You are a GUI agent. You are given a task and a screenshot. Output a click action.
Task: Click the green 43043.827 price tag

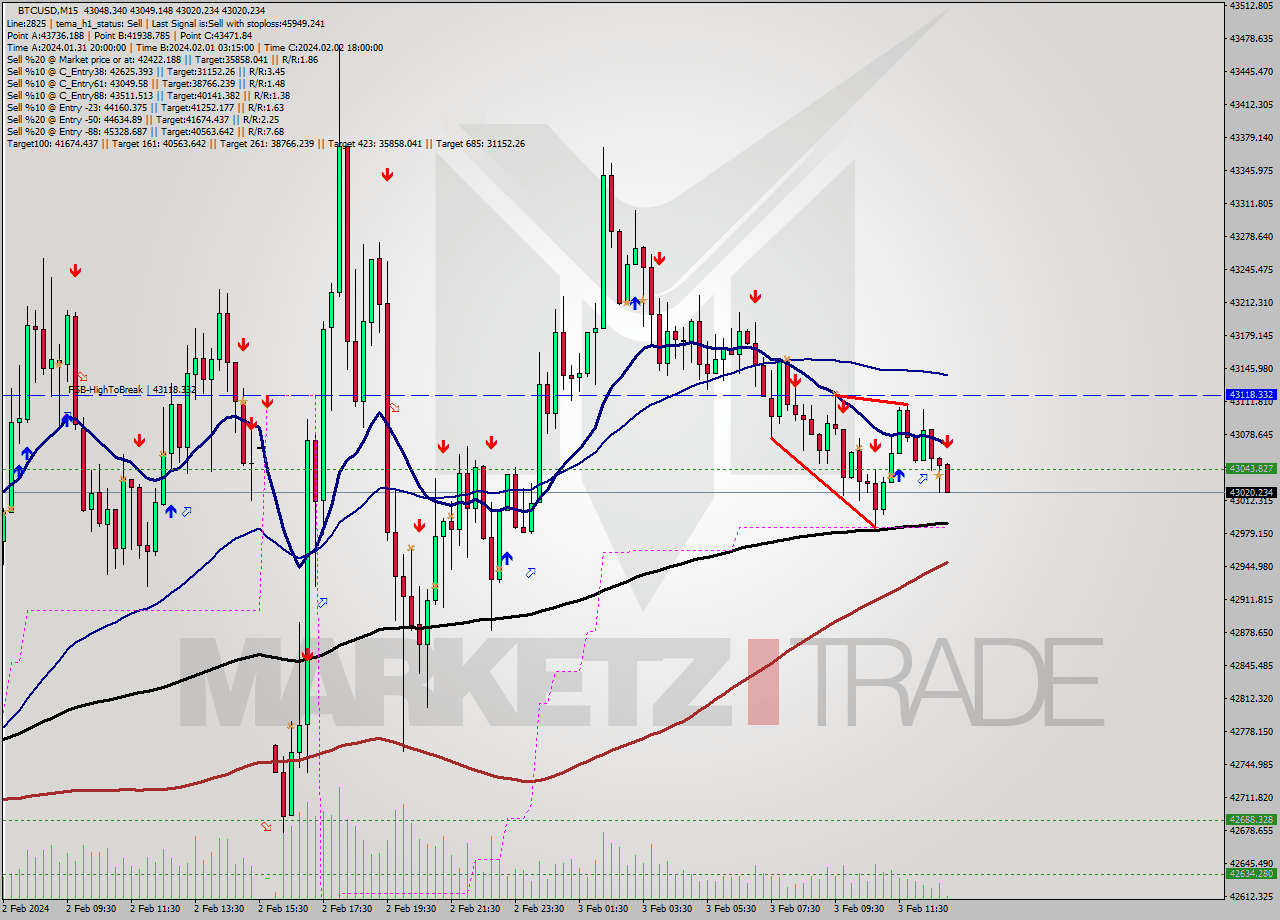(1251, 468)
